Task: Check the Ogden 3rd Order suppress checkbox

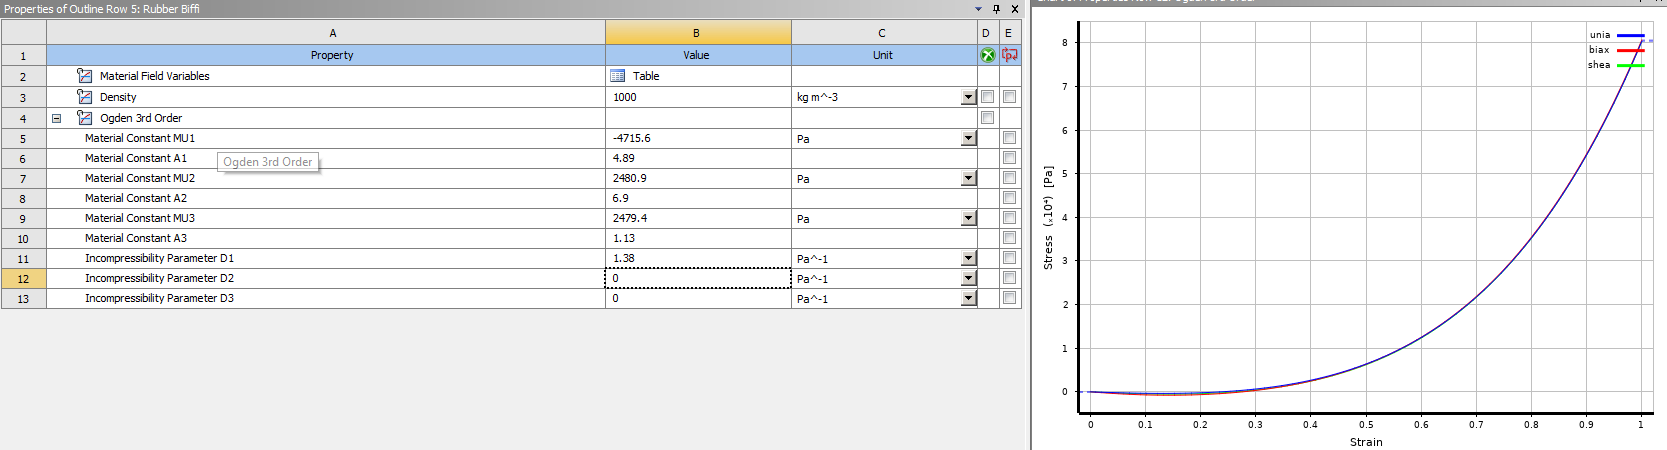Action: (988, 118)
